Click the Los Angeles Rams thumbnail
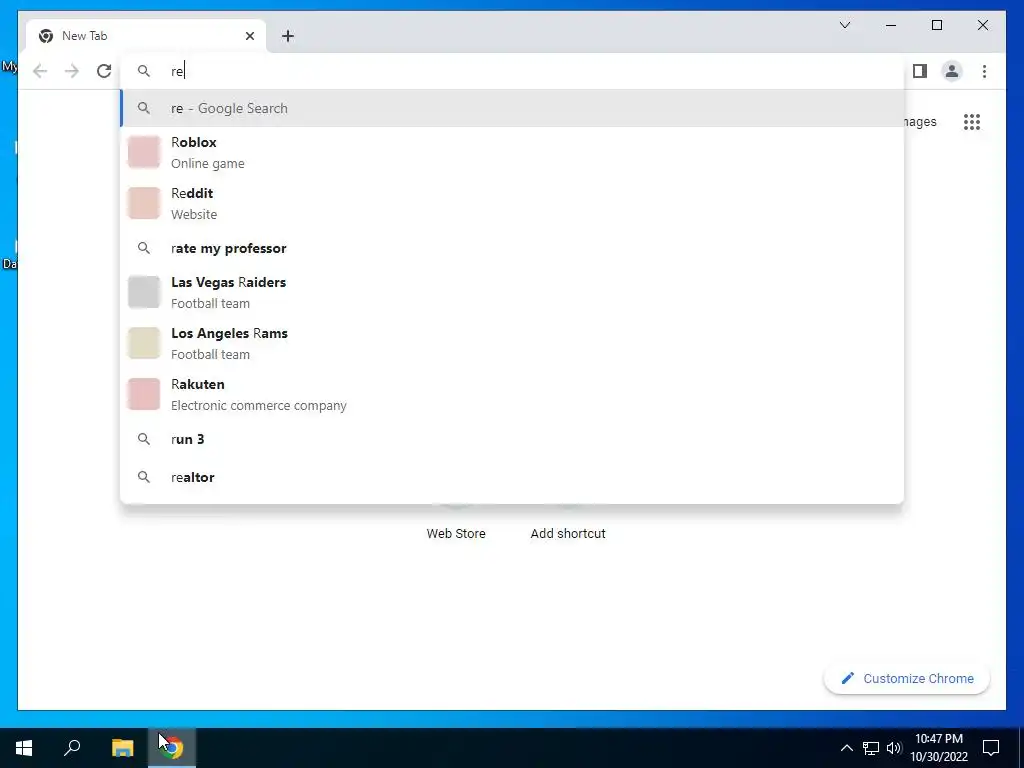Image resolution: width=1024 pixels, height=768 pixels. [144, 343]
